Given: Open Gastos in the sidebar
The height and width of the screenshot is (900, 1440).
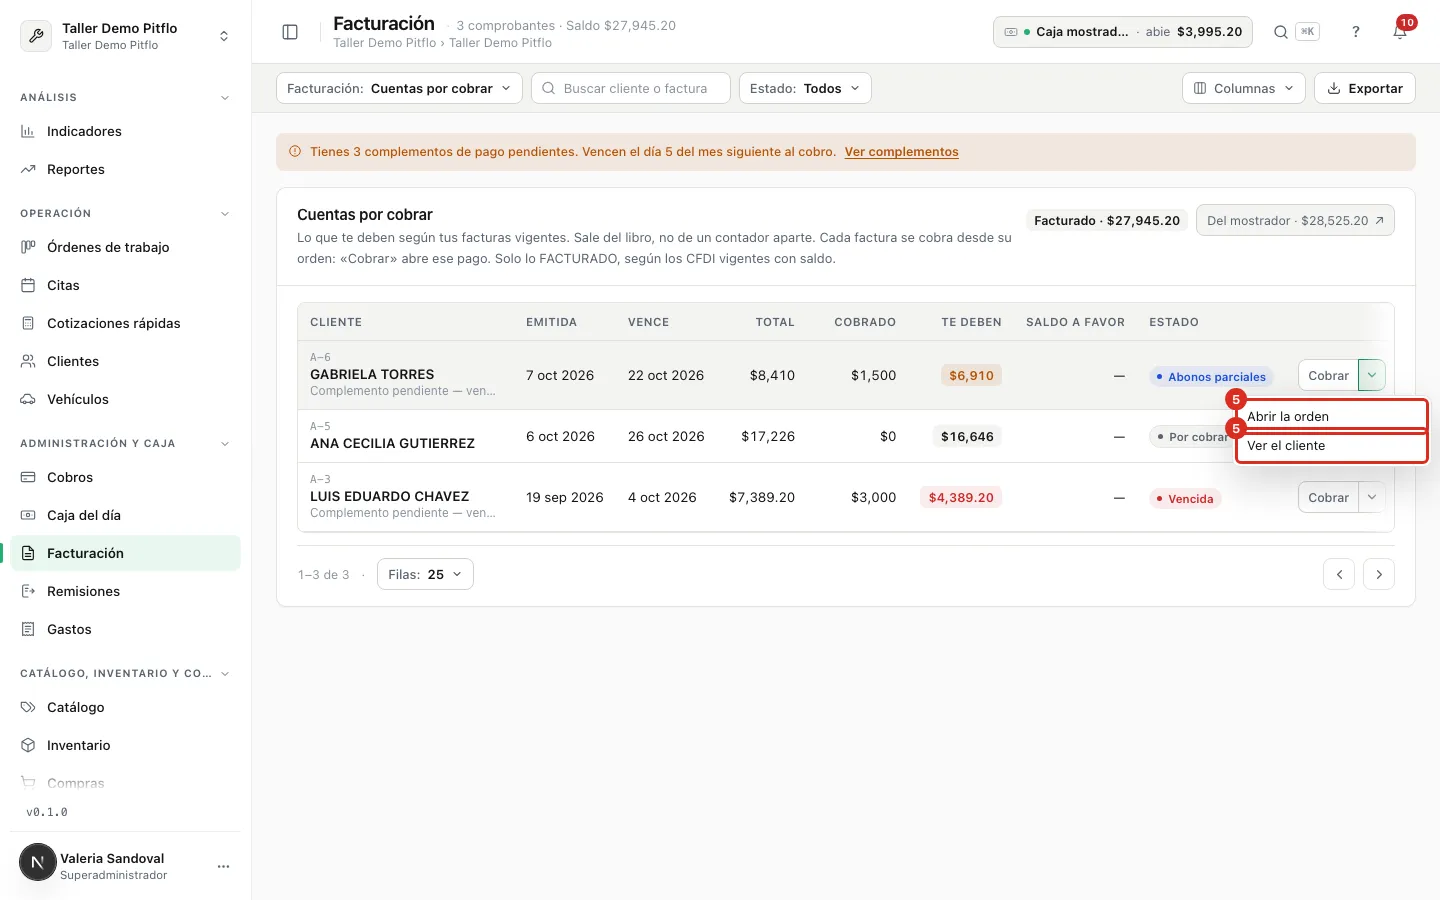Looking at the screenshot, I should [x=125, y=629].
